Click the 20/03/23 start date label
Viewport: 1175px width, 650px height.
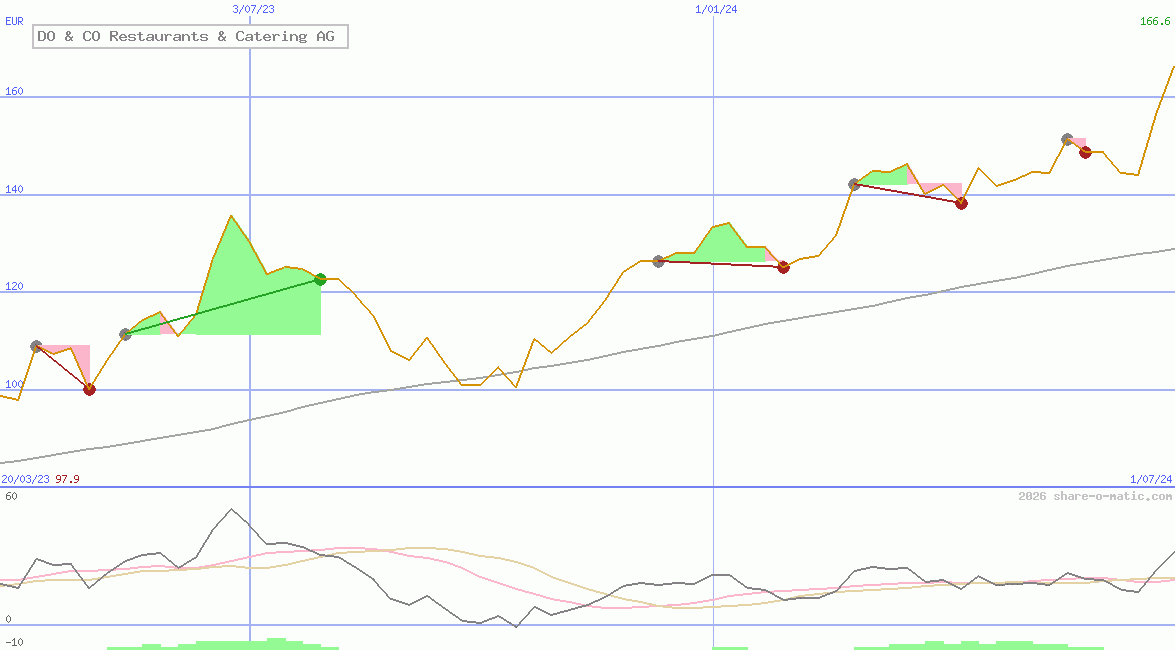26,479
